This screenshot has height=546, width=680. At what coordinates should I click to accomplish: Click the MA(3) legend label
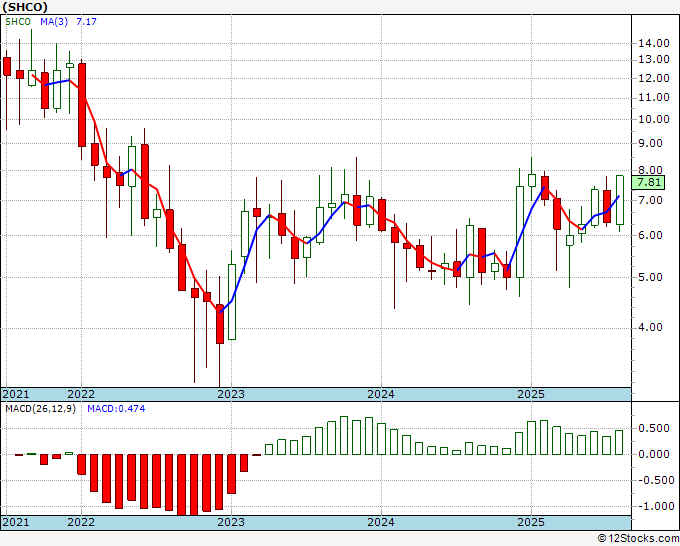click(x=54, y=22)
